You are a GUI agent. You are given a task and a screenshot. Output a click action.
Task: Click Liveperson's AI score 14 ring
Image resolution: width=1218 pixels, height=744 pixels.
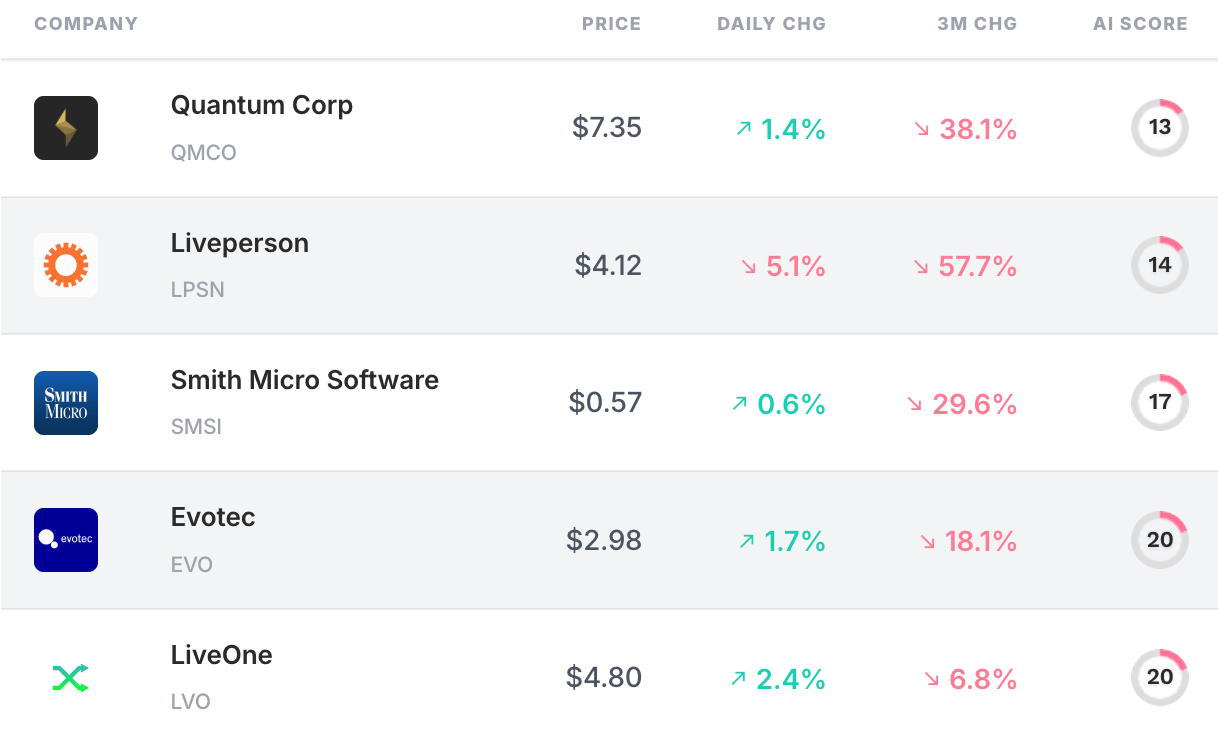coord(1159,265)
